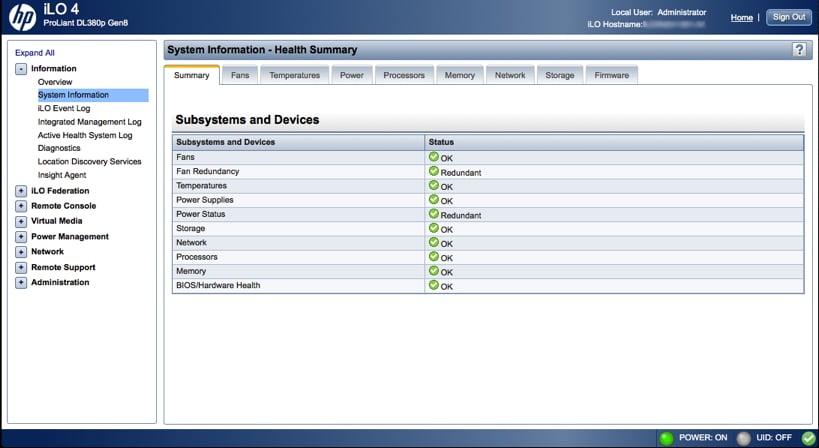Expand the Administration node

[x=21, y=282]
